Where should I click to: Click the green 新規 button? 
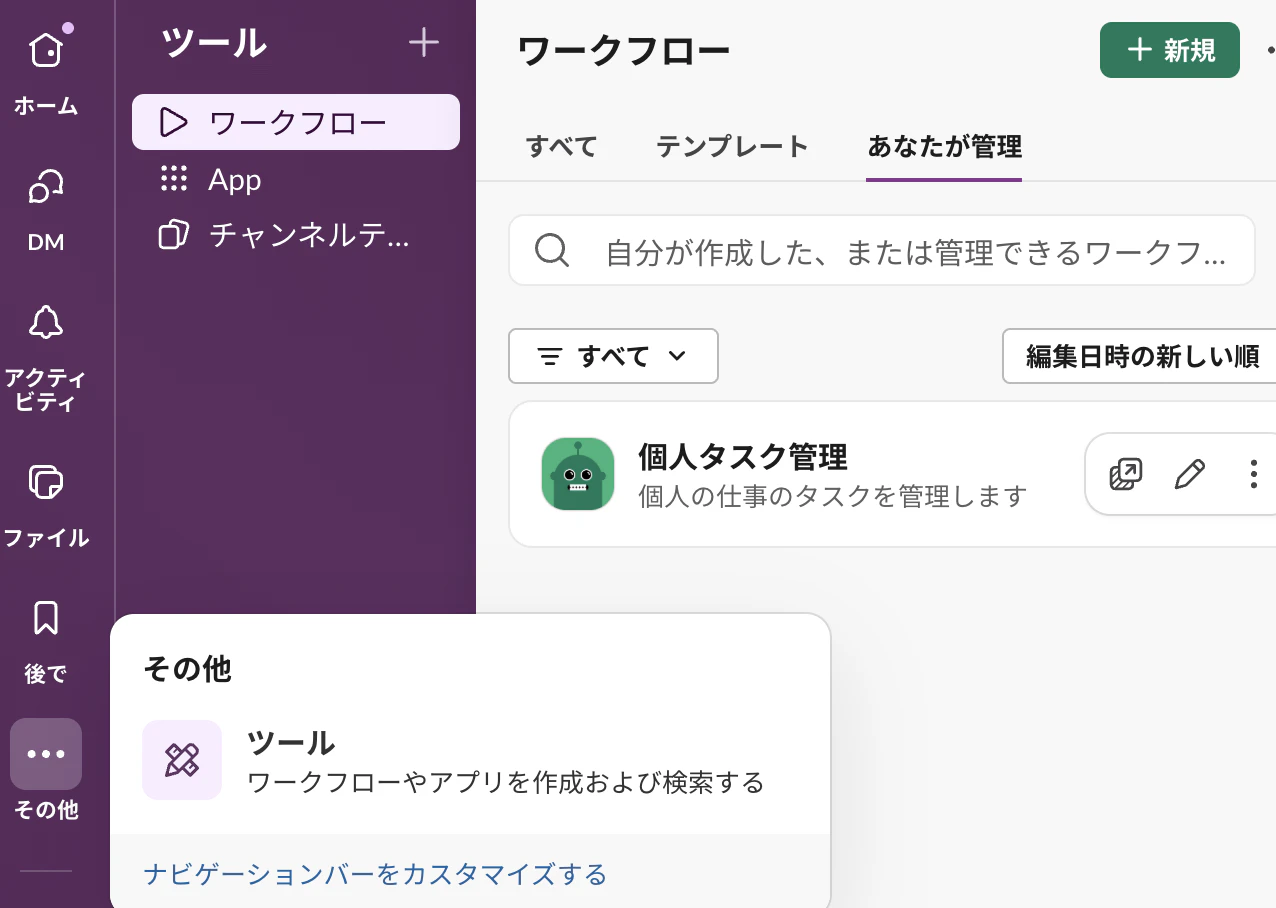click(x=1170, y=50)
